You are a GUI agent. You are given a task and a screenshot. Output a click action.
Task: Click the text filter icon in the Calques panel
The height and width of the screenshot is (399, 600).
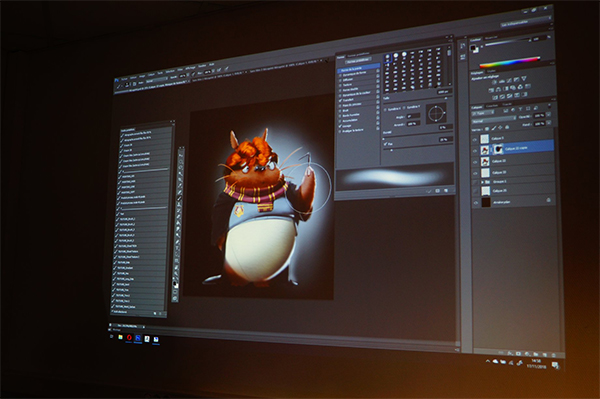click(x=521, y=109)
